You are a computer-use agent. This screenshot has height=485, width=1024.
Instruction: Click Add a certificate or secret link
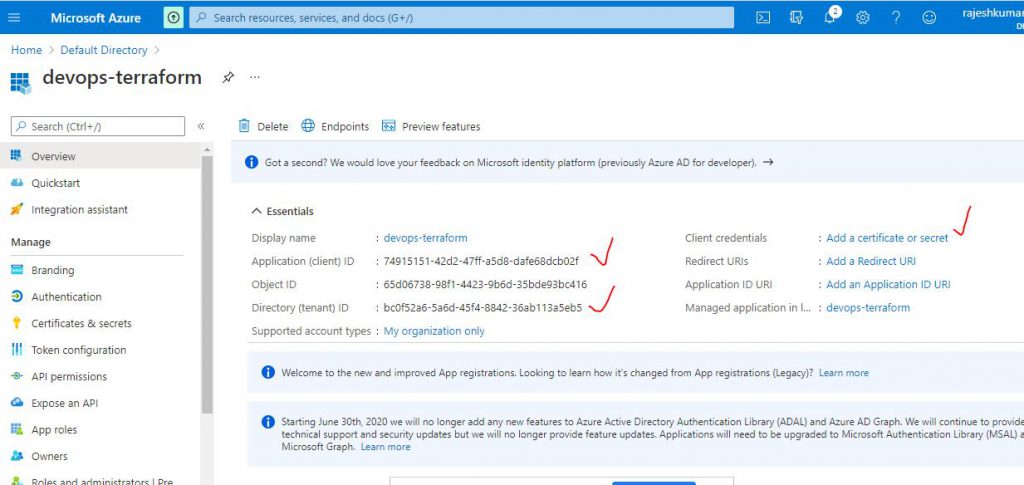click(887, 238)
